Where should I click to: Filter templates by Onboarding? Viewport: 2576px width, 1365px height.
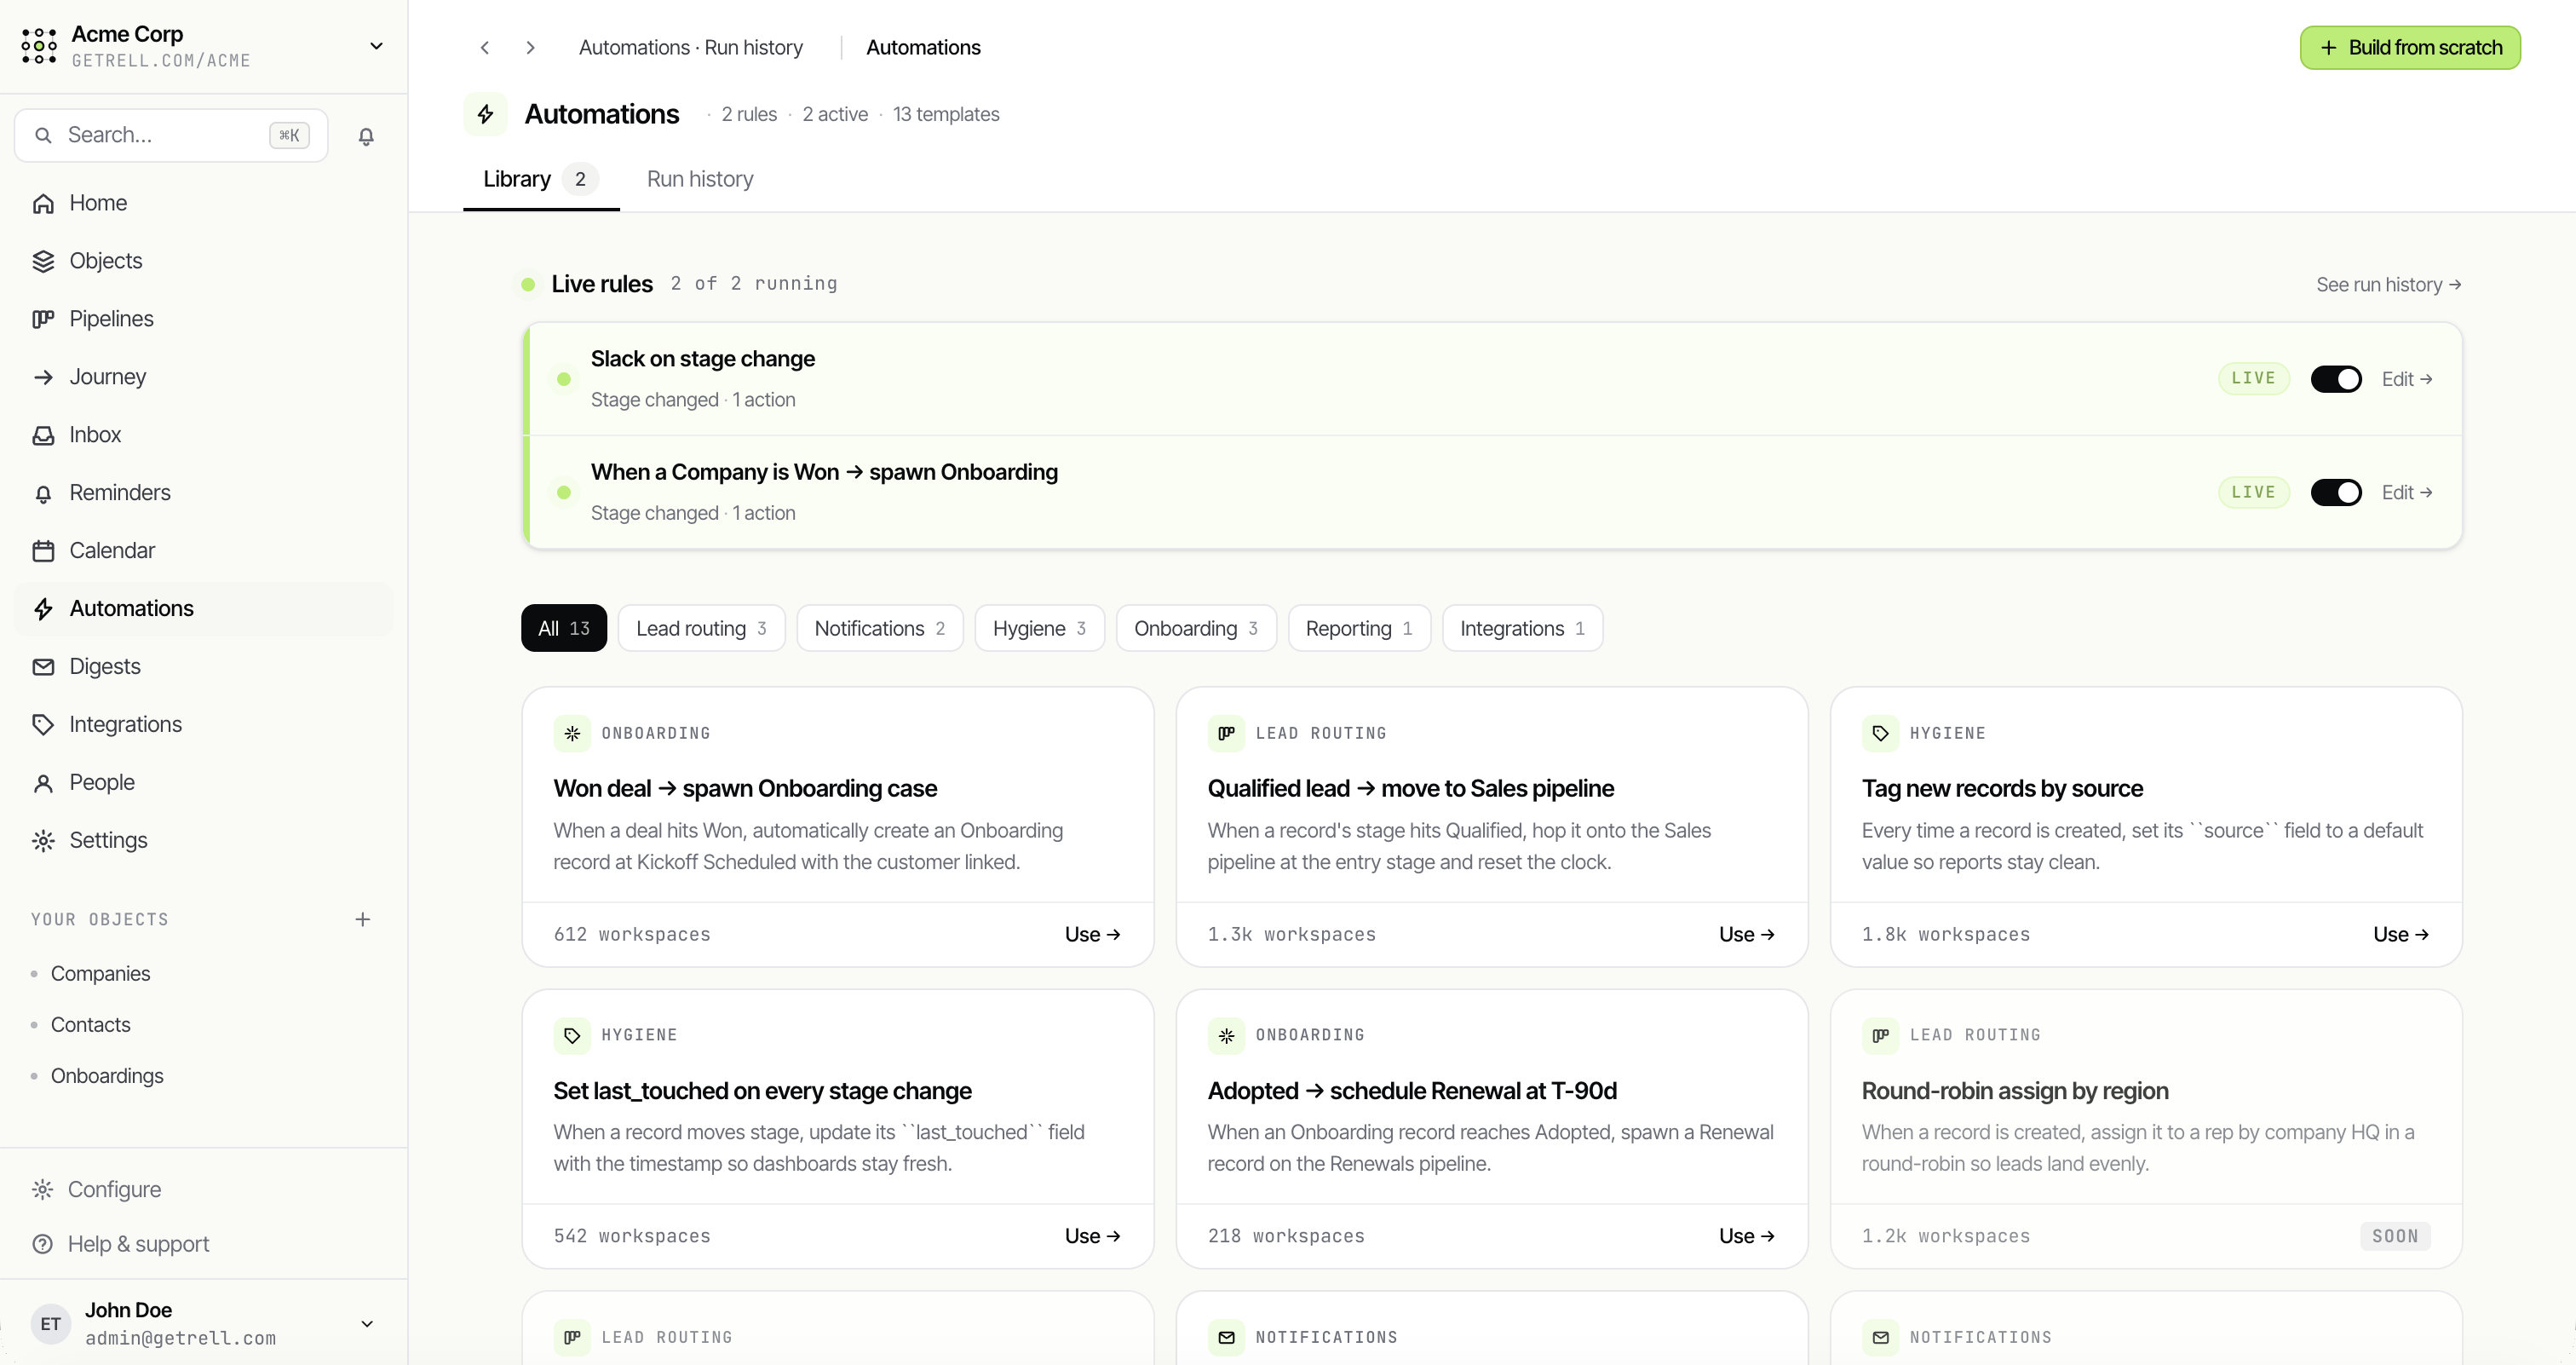[x=1197, y=629]
